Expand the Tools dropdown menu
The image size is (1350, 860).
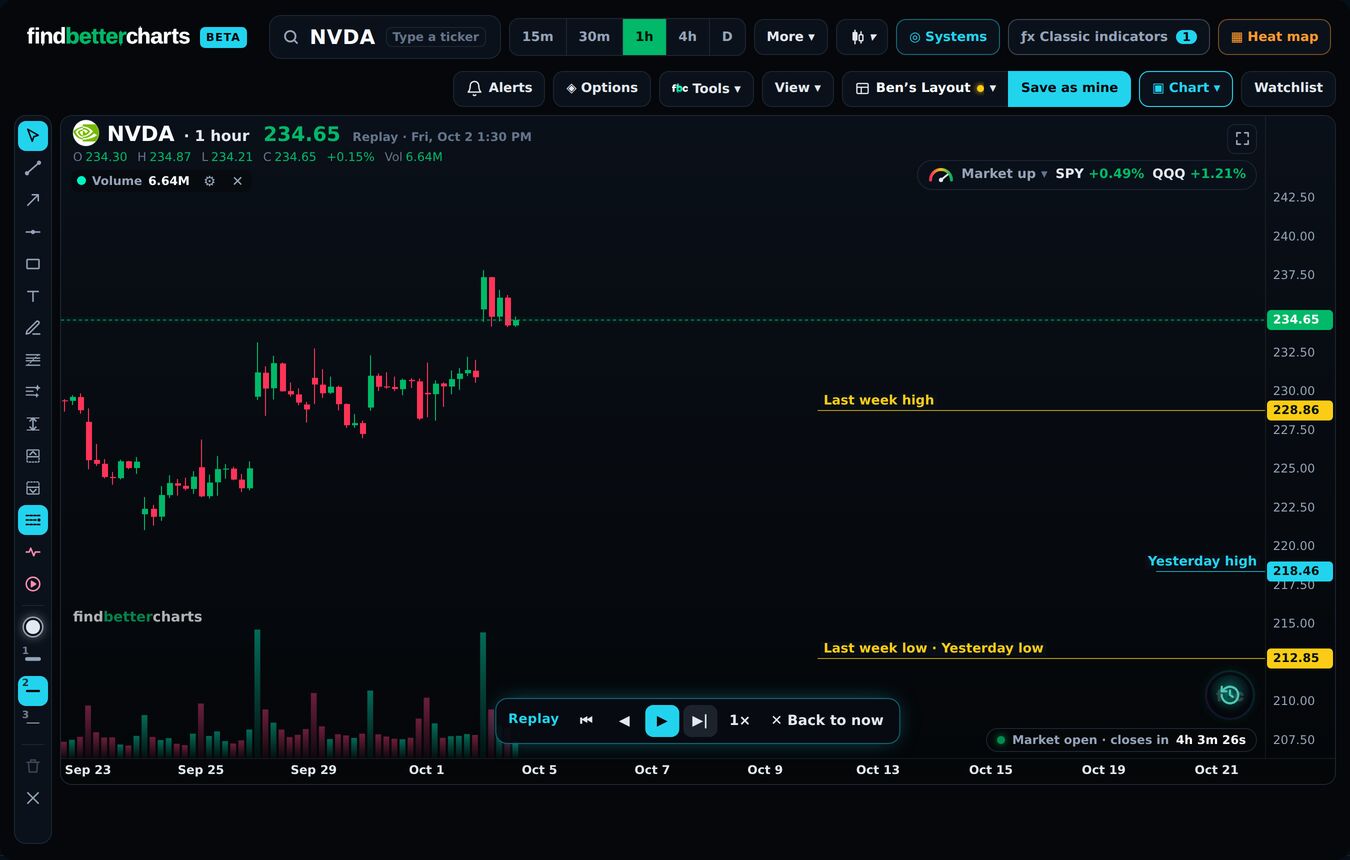tap(706, 88)
